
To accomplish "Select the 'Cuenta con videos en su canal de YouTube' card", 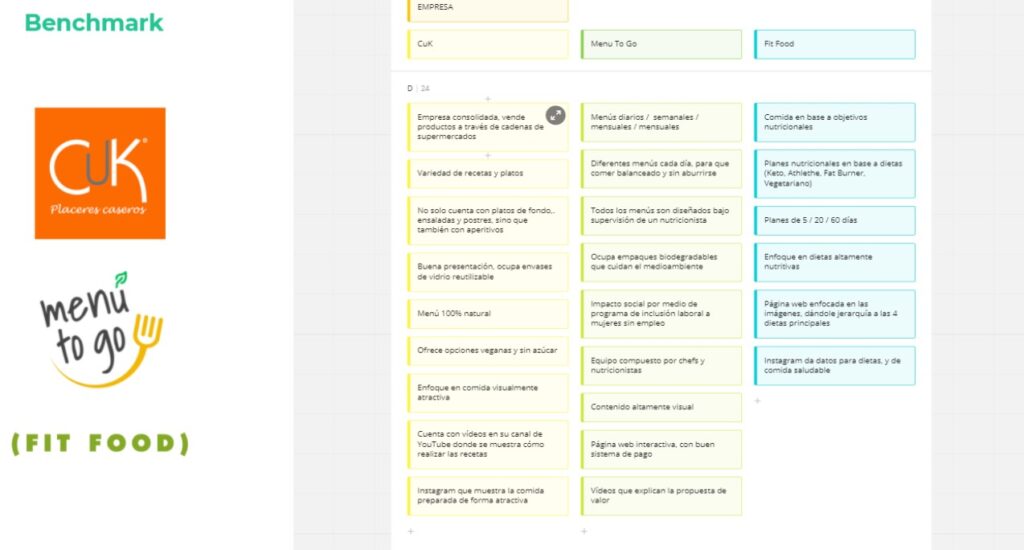I will coord(488,444).
